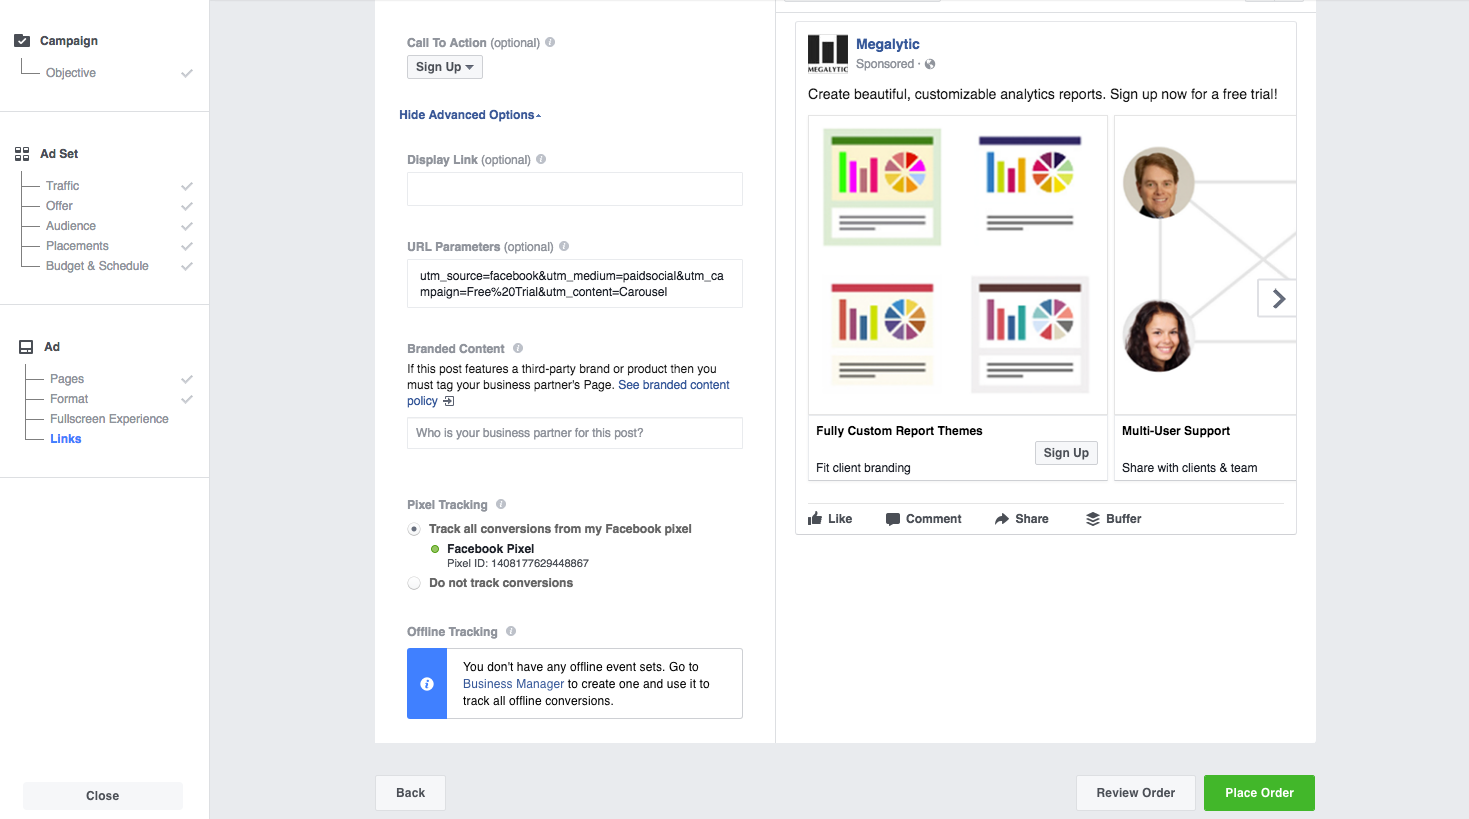This screenshot has height=819, width=1469.
Task: Click the Buffer stack icon in preview
Action: (1093, 519)
